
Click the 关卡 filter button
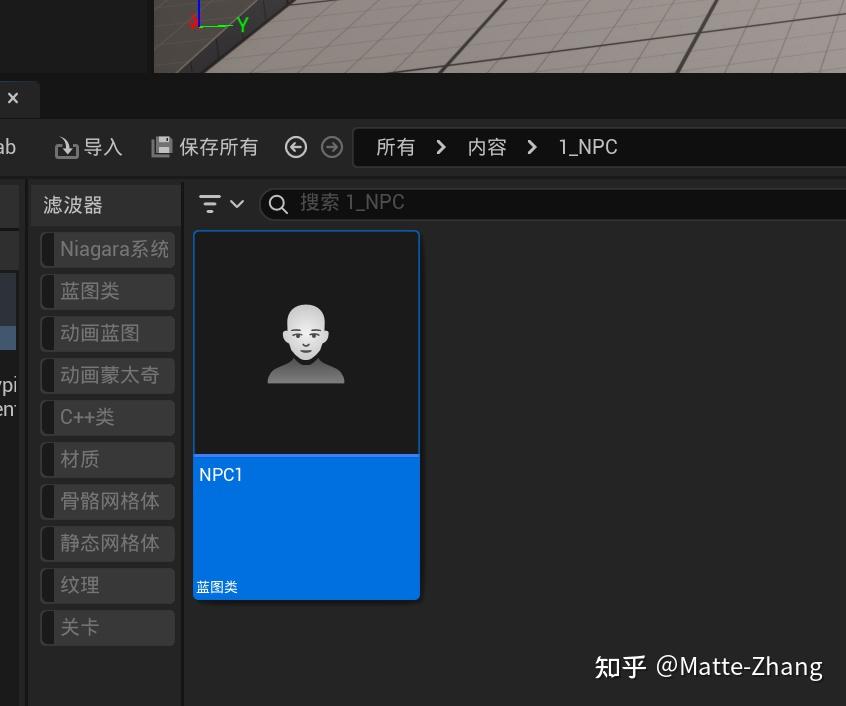107,627
